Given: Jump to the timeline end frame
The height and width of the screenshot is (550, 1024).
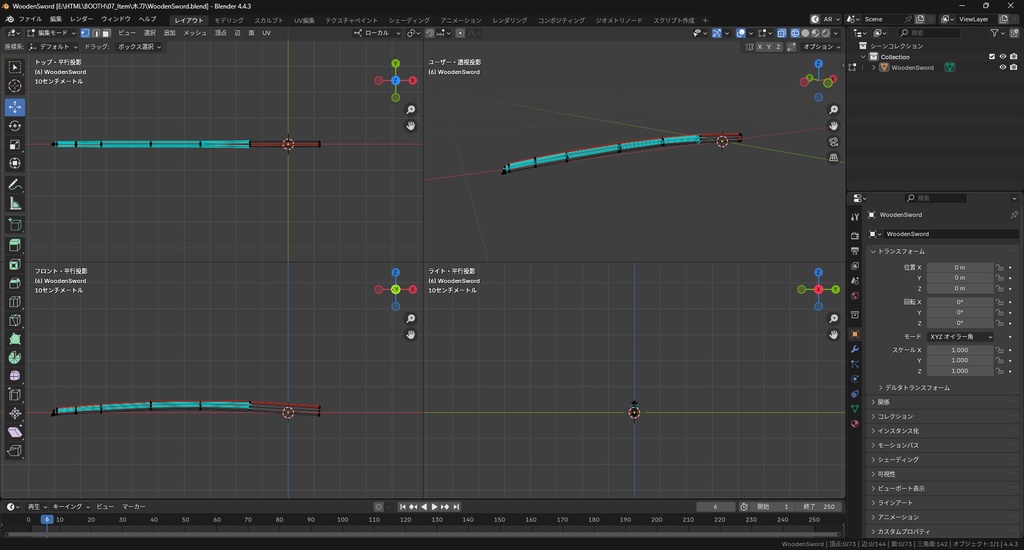Looking at the screenshot, I should pyautogui.click(x=456, y=507).
